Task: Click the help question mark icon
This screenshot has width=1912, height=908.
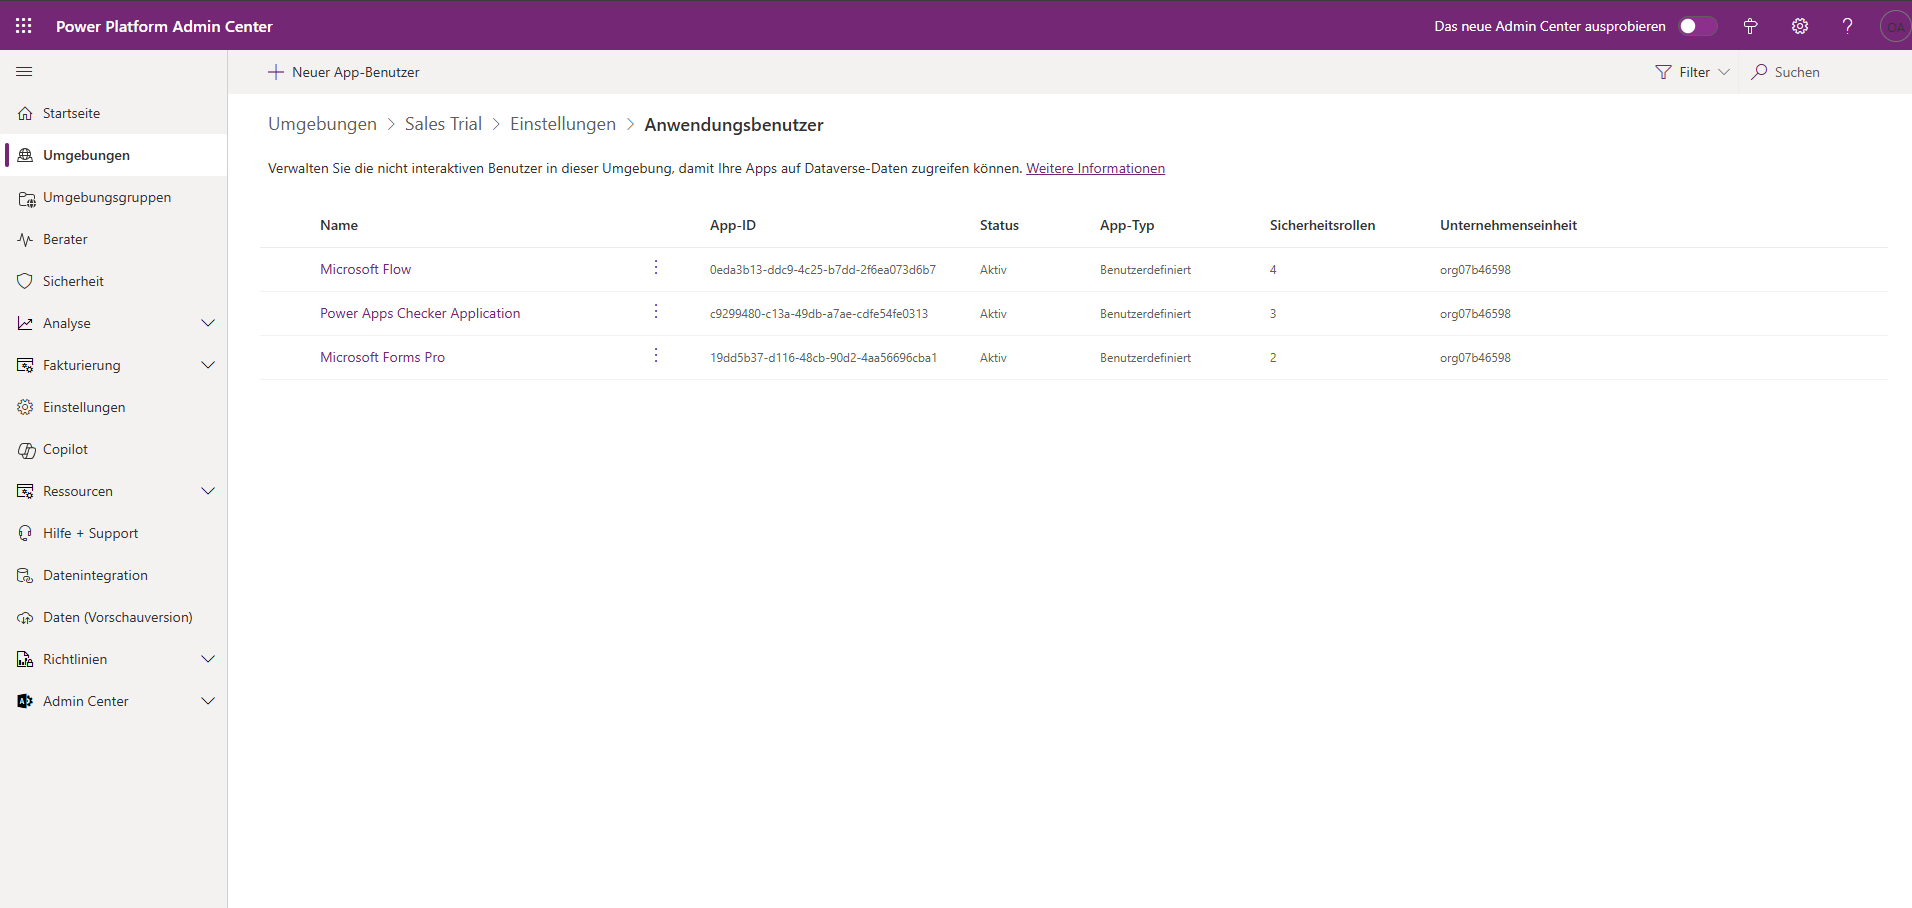Action: tap(1847, 26)
